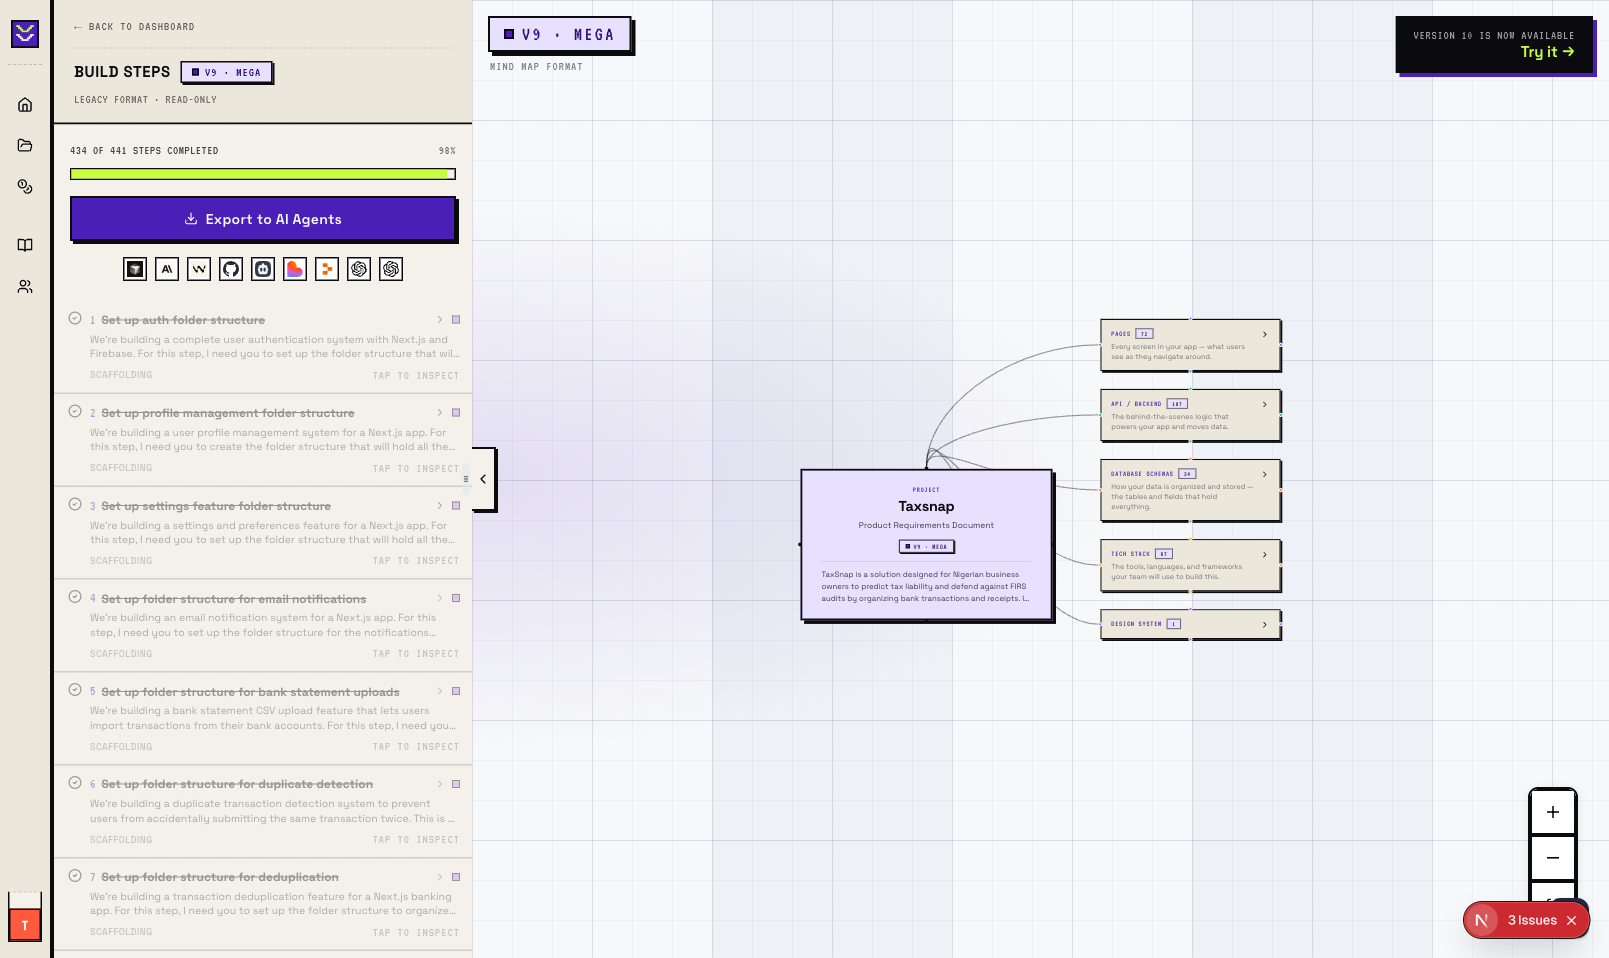Expand step 7 deduplication chevron
Viewport: 1609px width, 958px height.
point(440,877)
